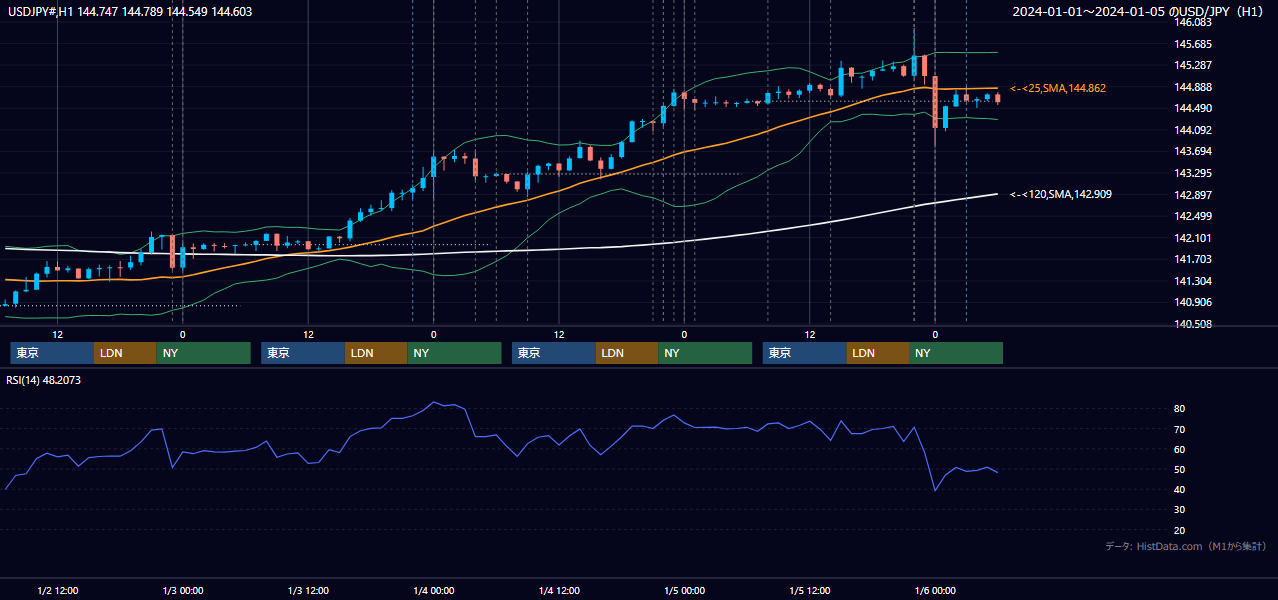1278x600 pixels.
Task: Click the RSI 50 level axis label
Action: pos(1180,469)
